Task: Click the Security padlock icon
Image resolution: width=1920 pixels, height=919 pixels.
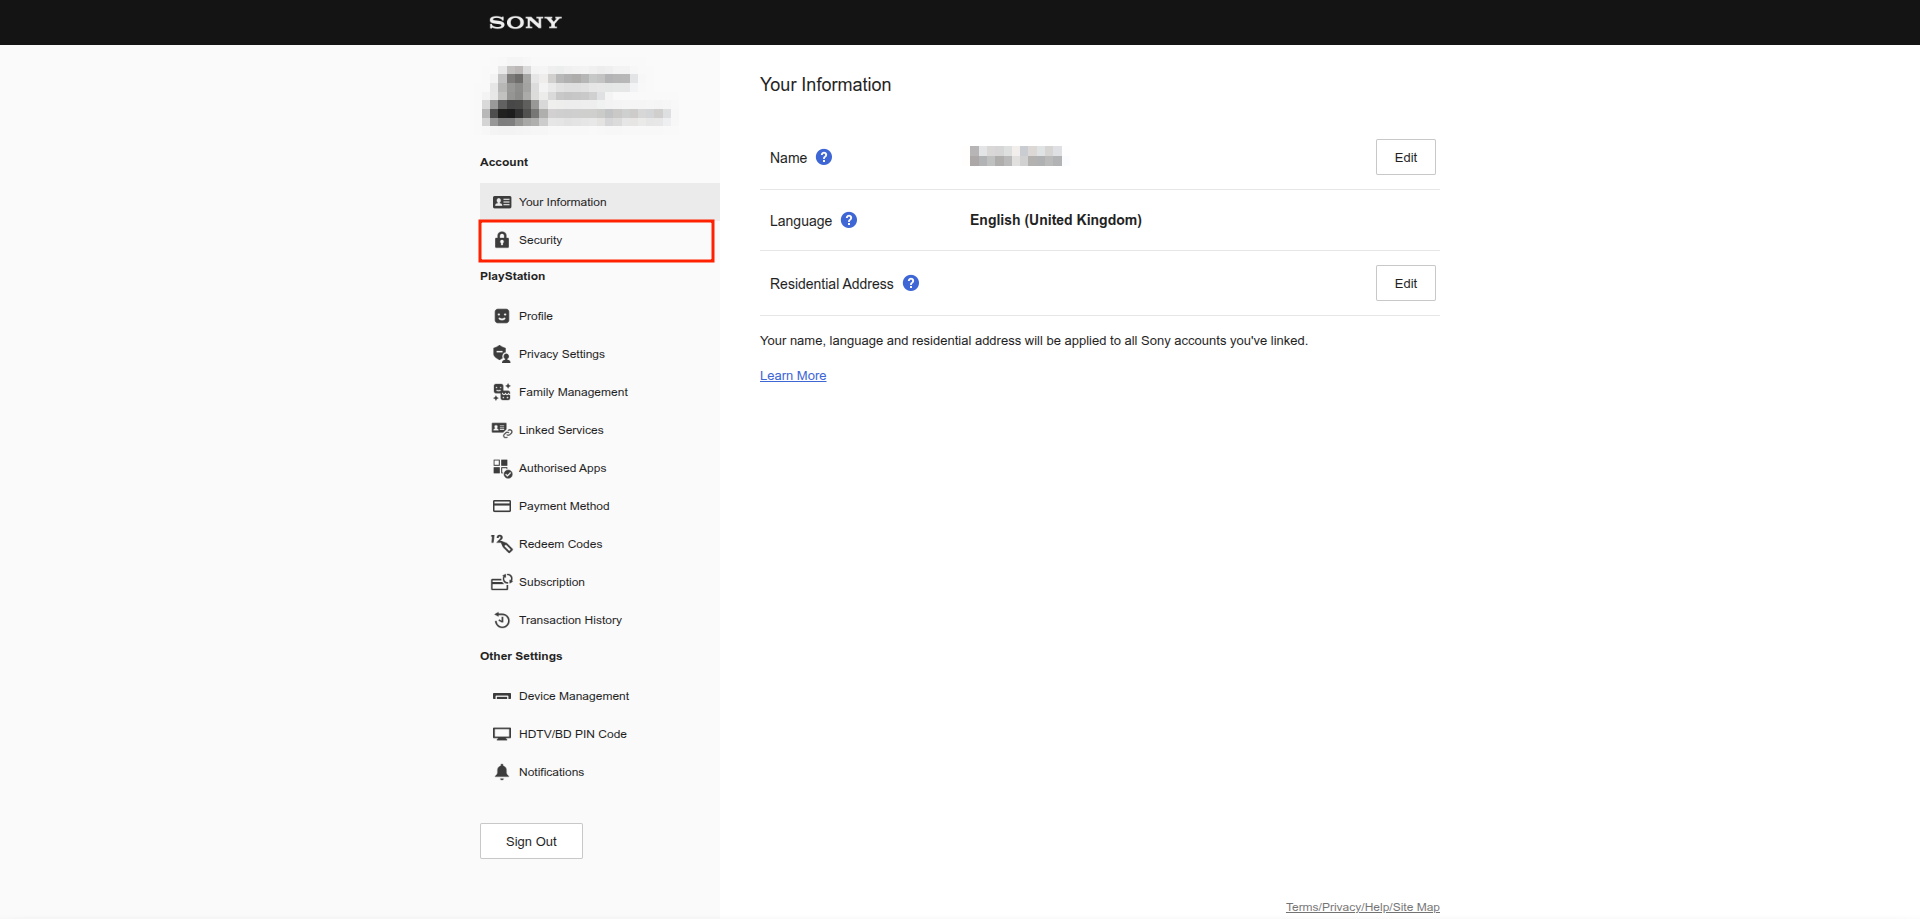Action: pos(502,240)
